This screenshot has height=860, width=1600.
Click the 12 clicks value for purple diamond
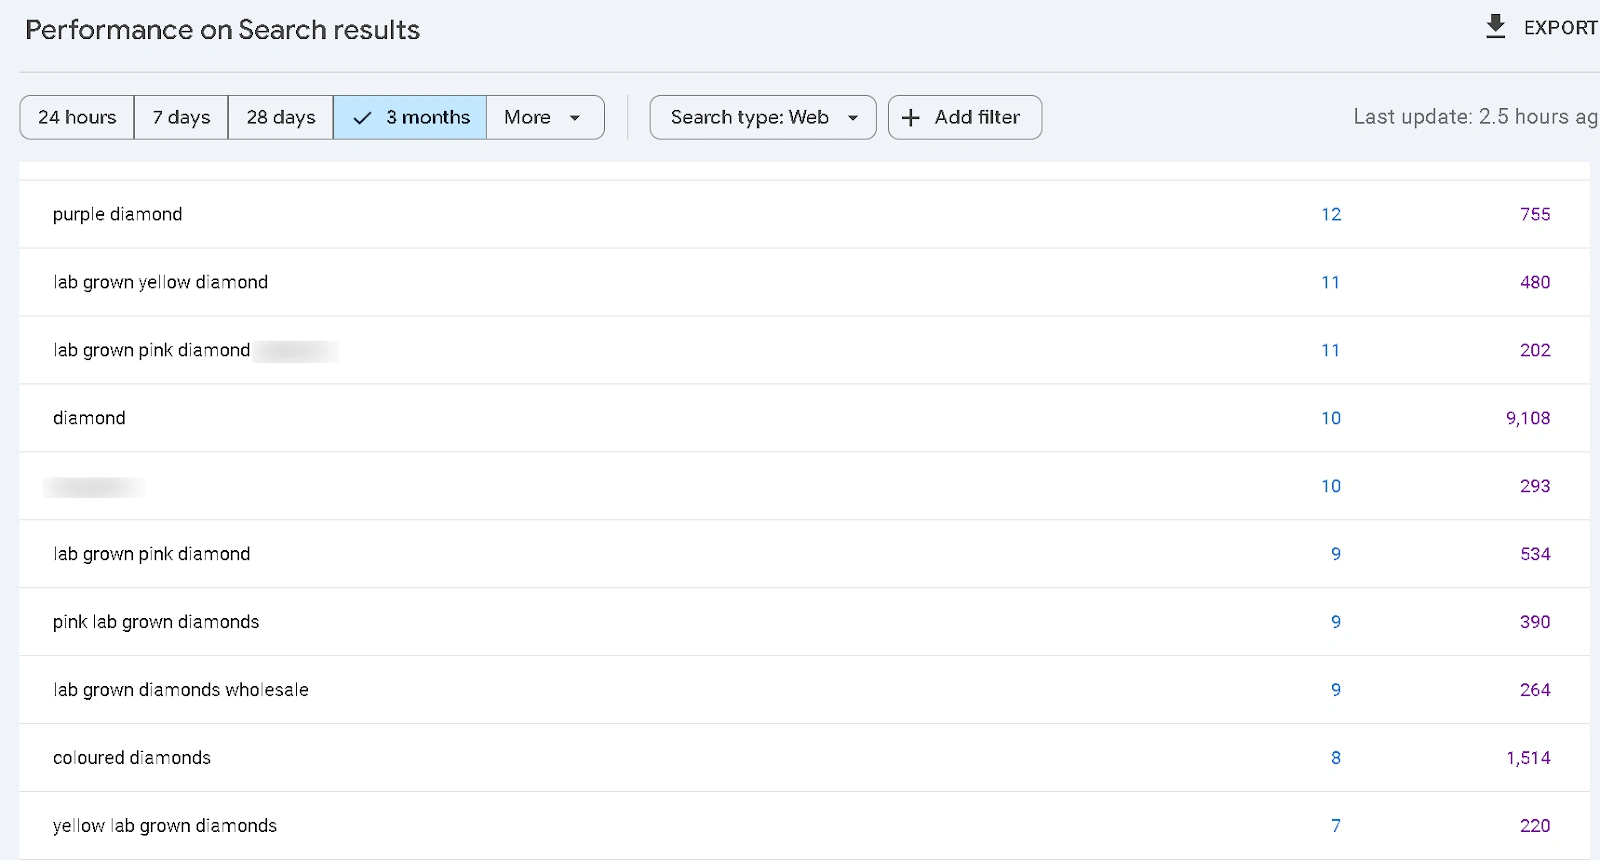(1331, 214)
